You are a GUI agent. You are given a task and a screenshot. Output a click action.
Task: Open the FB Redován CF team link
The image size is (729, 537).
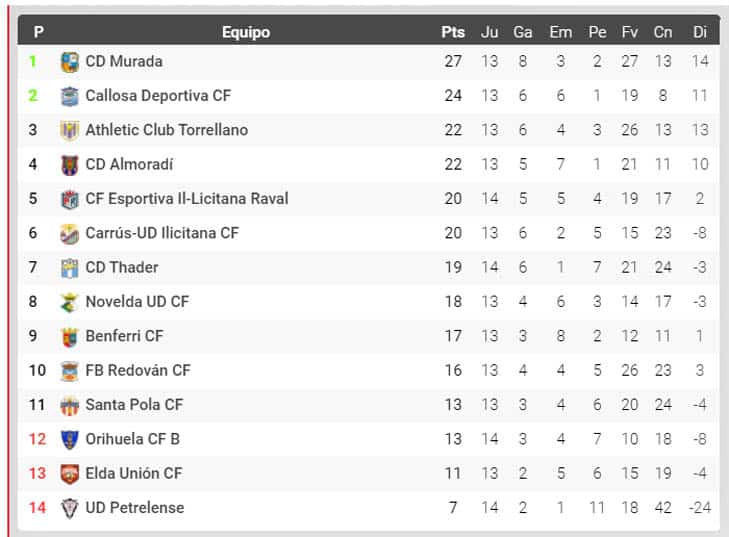click(x=138, y=370)
